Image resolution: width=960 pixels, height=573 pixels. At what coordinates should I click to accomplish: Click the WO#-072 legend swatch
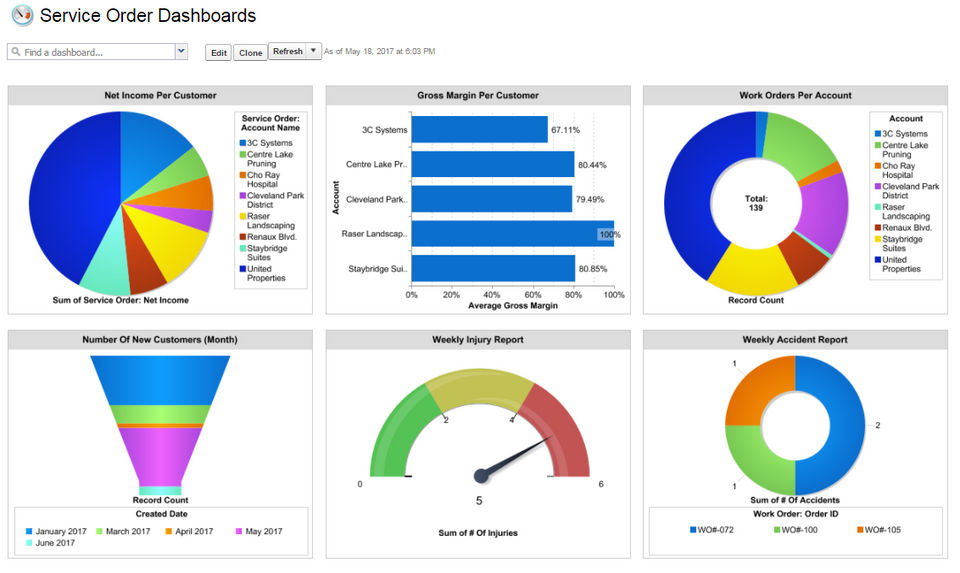pos(694,530)
